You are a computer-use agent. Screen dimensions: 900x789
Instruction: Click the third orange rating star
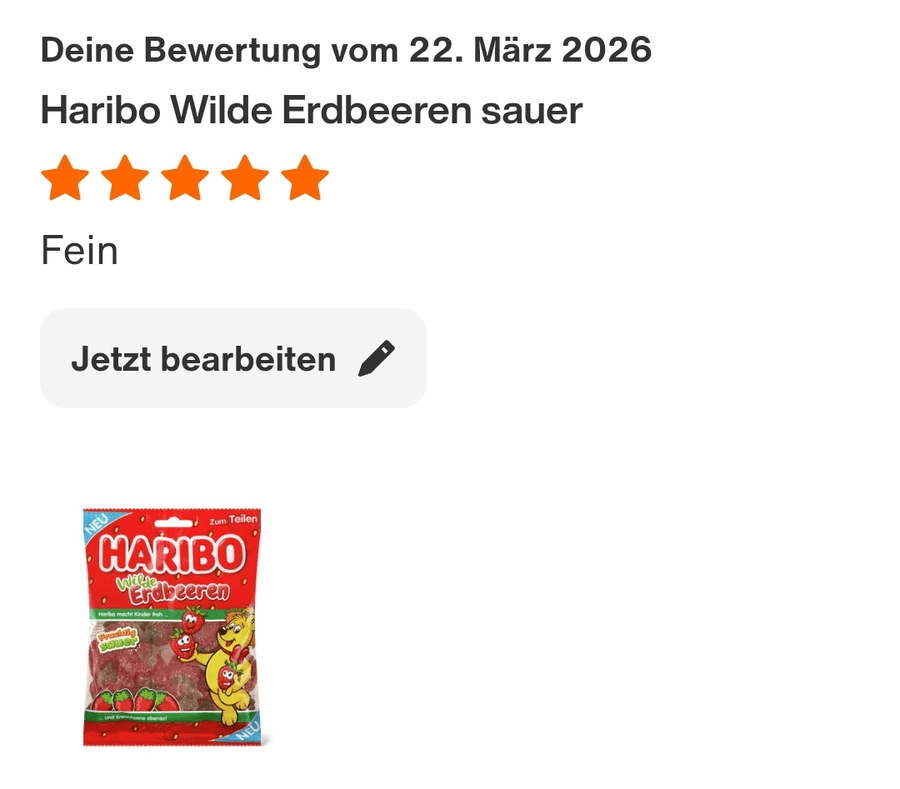[x=185, y=177]
